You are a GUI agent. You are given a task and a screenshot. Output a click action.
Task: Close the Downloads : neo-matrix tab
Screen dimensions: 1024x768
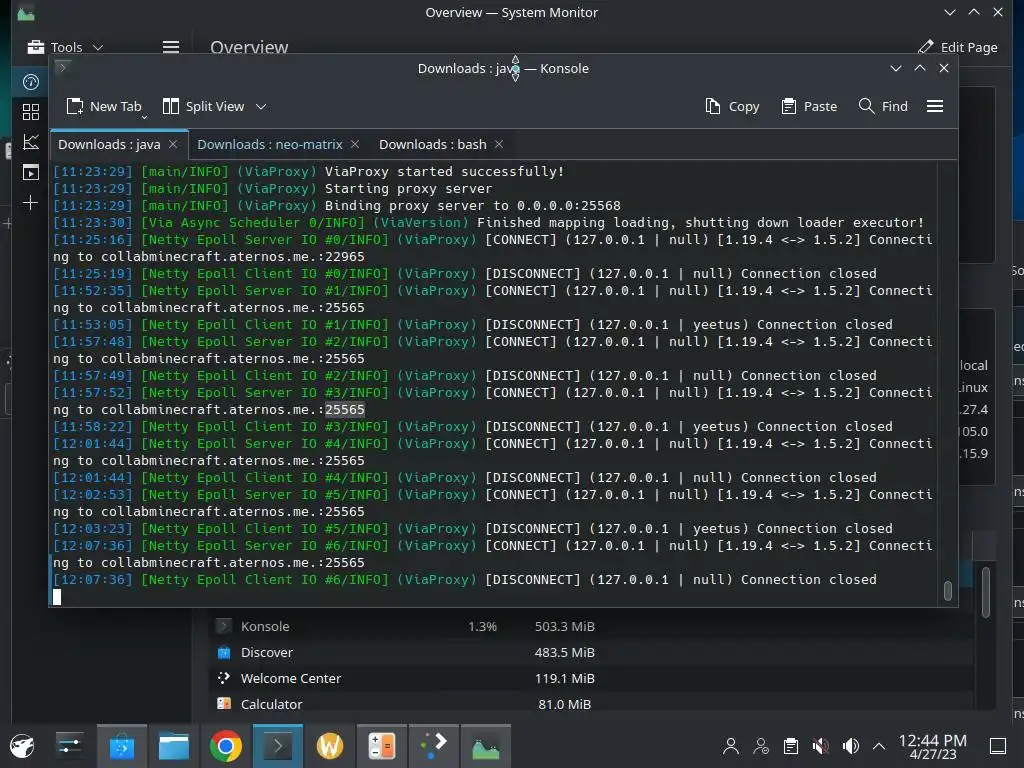click(355, 144)
